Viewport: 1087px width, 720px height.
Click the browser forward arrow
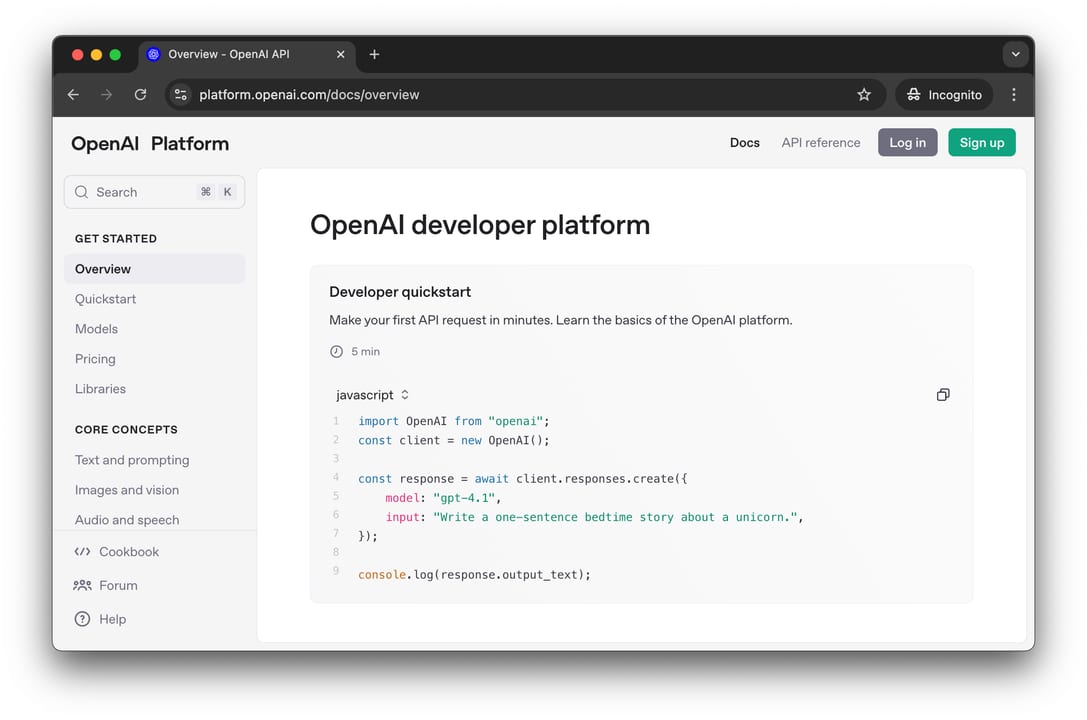106,95
